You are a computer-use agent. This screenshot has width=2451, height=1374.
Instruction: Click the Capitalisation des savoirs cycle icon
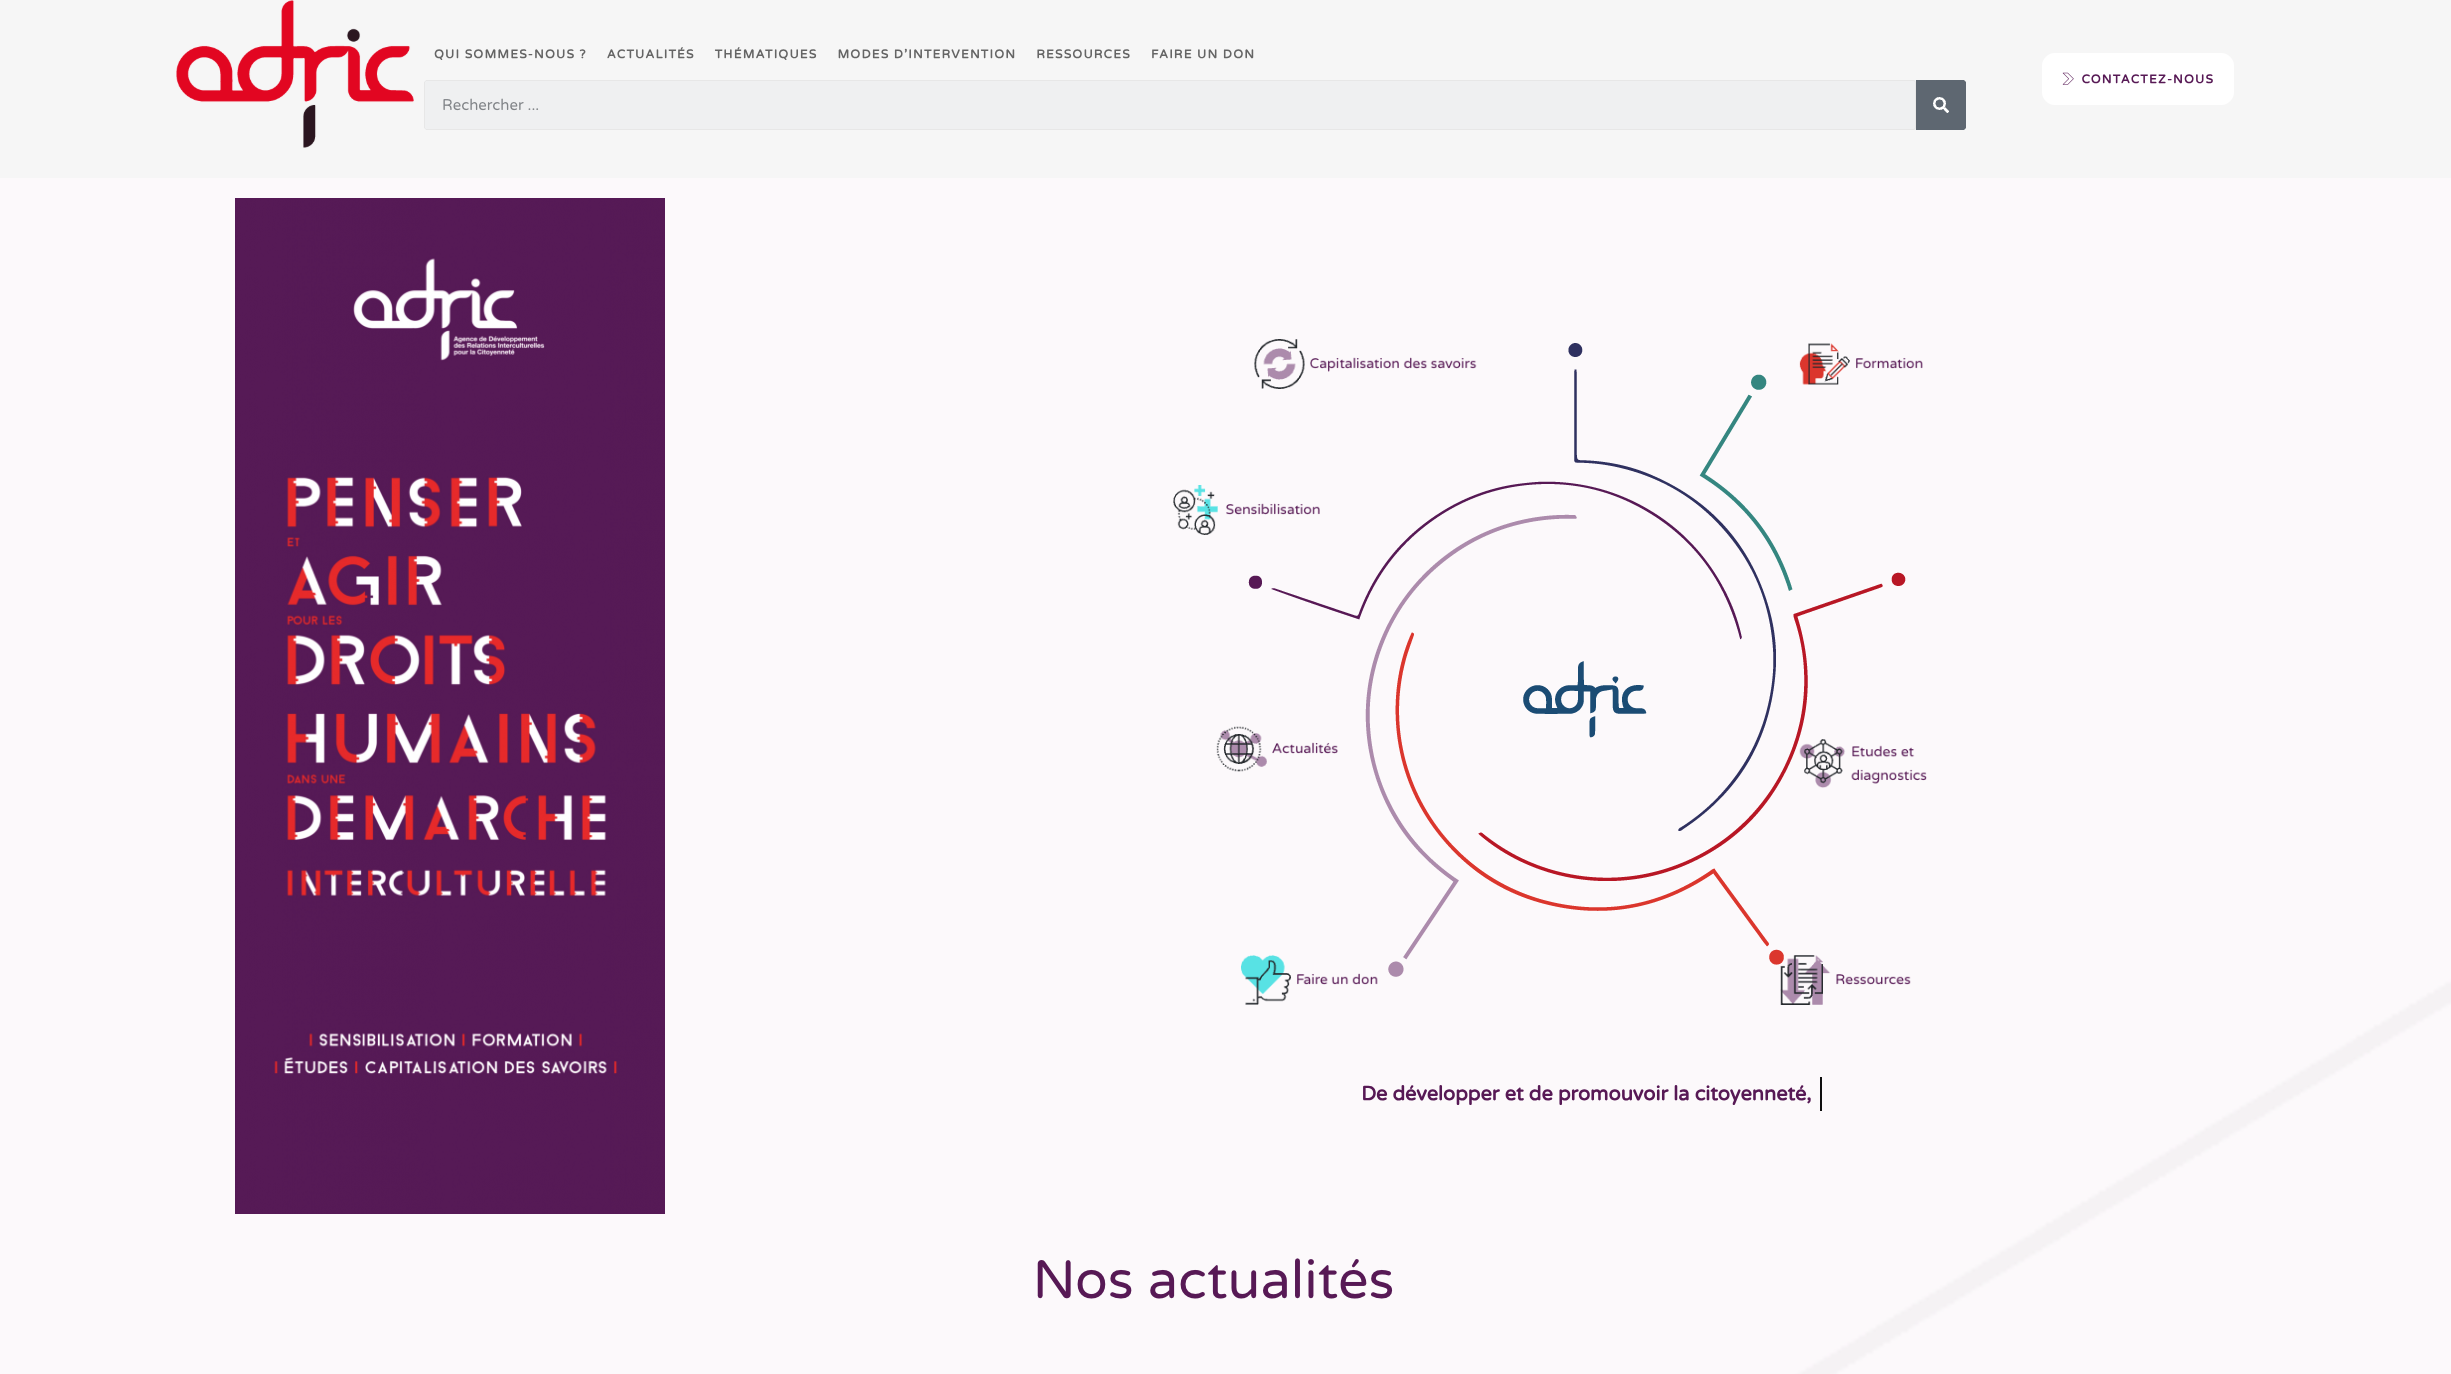click(1278, 364)
